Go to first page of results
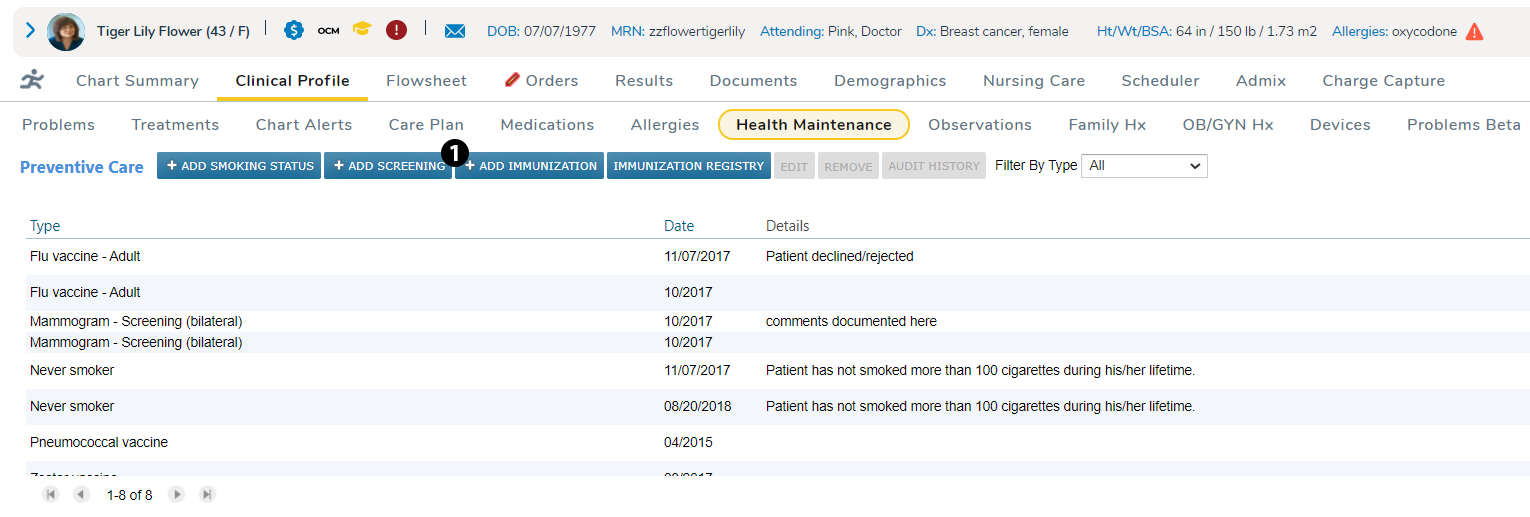 tap(51, 494)
